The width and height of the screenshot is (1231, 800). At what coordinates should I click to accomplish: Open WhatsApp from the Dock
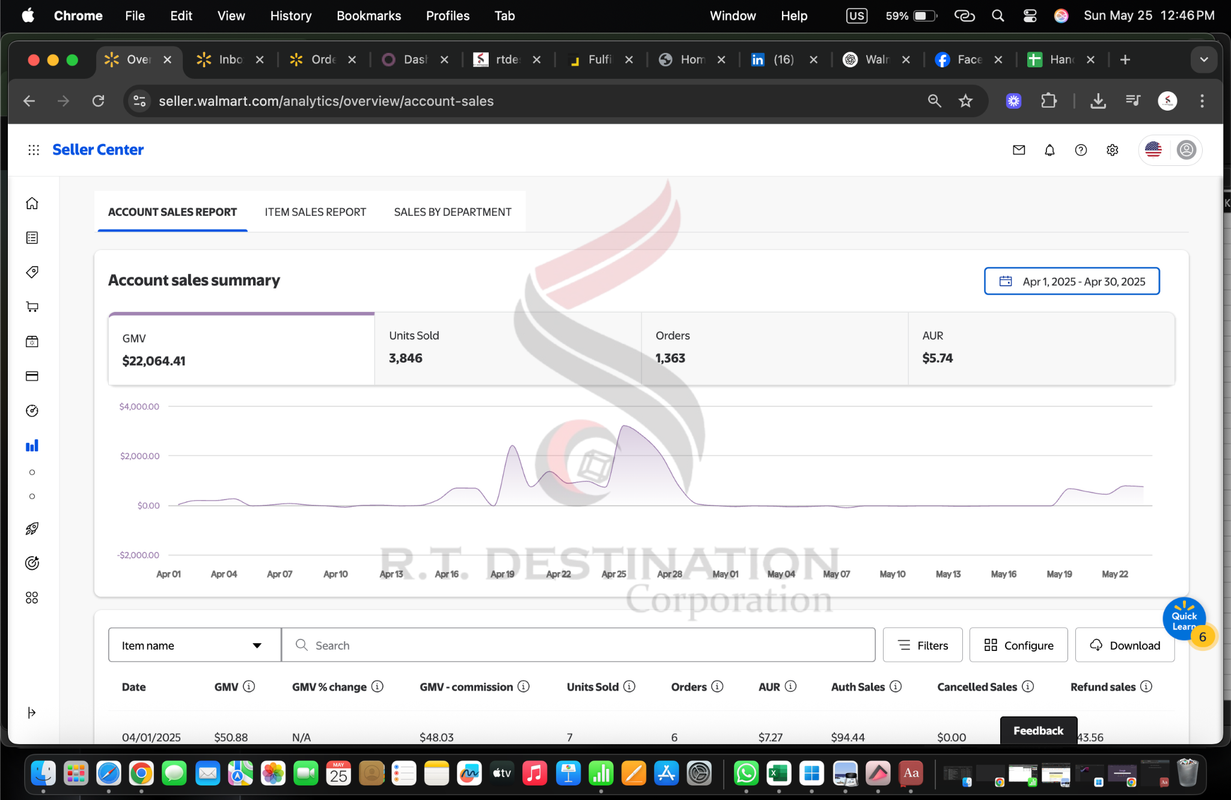coord(746,773)
